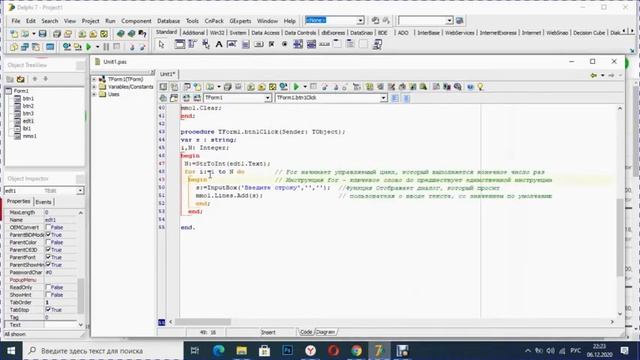Select the Frames component in palette
Image resolution: width=640 pixels, height=360 pixels.
point(180,44)
